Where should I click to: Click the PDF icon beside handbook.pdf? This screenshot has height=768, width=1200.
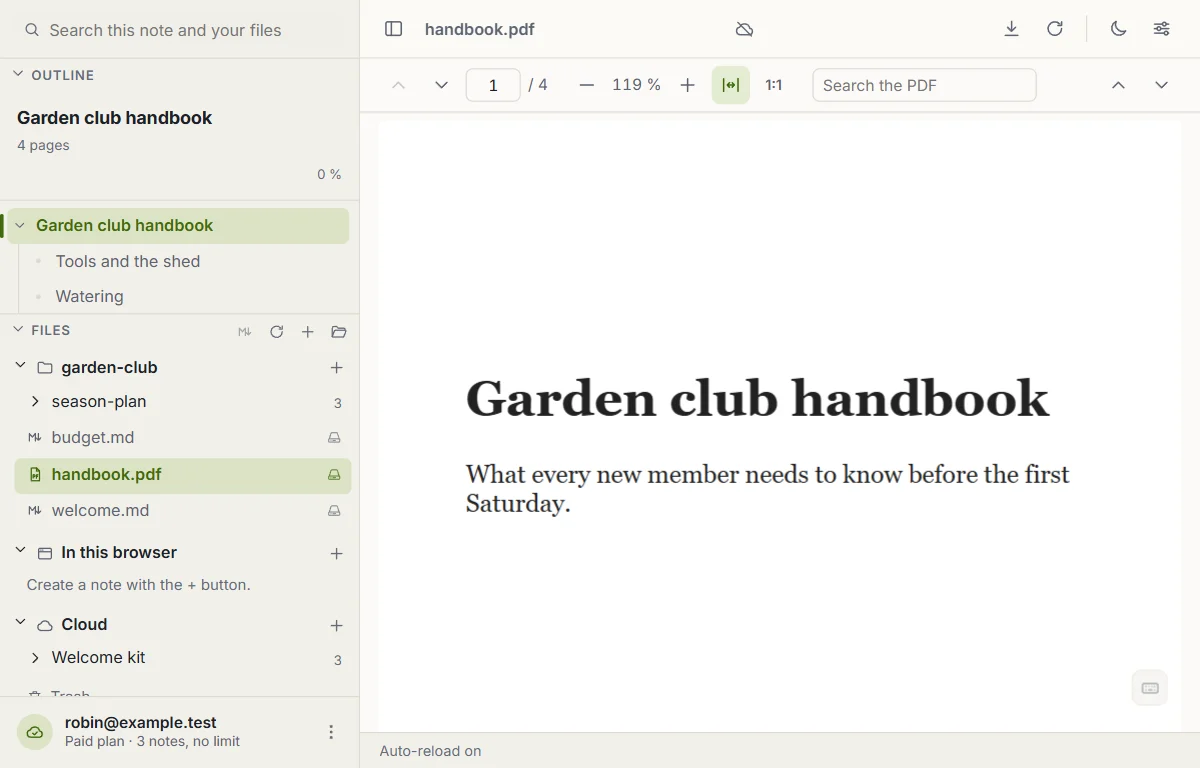coord(35,475)
